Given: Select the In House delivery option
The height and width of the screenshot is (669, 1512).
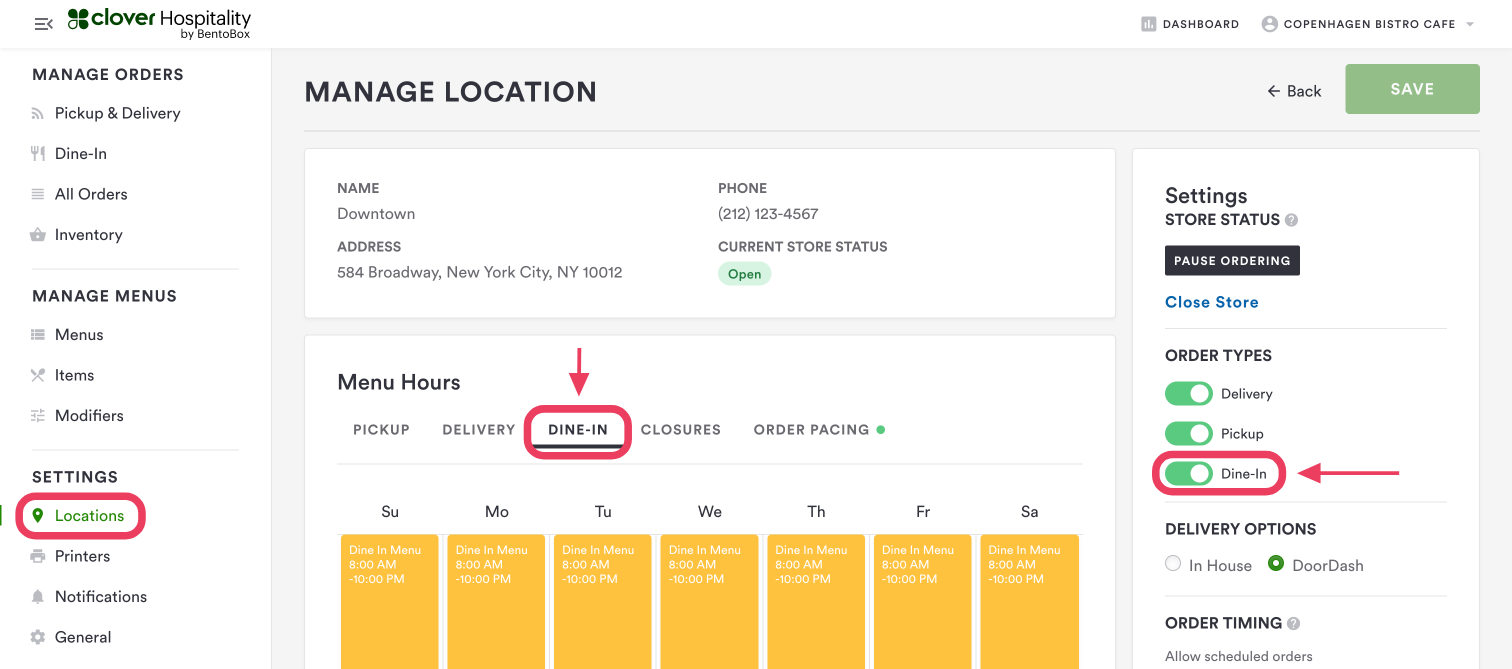Looking at the screenshot, I should pos(1173,564).
